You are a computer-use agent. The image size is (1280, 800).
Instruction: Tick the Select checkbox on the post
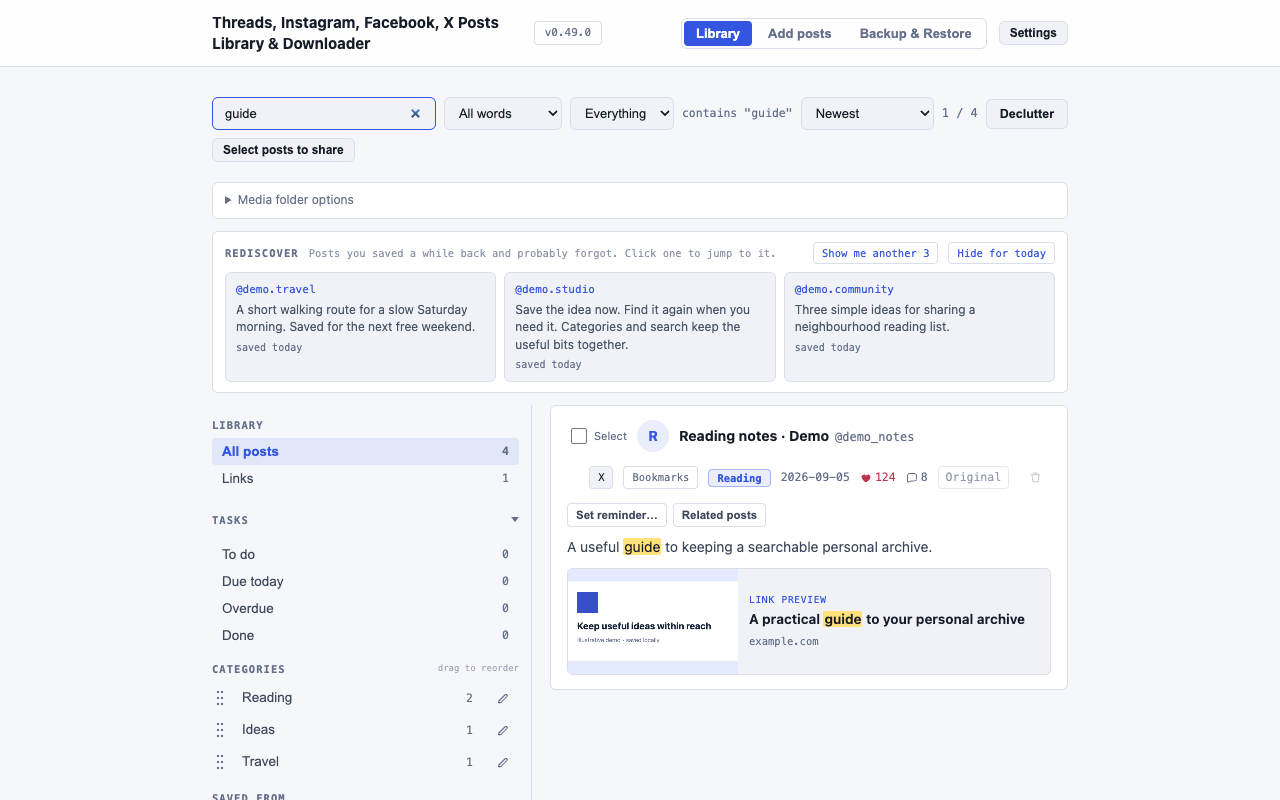point(579,436)
